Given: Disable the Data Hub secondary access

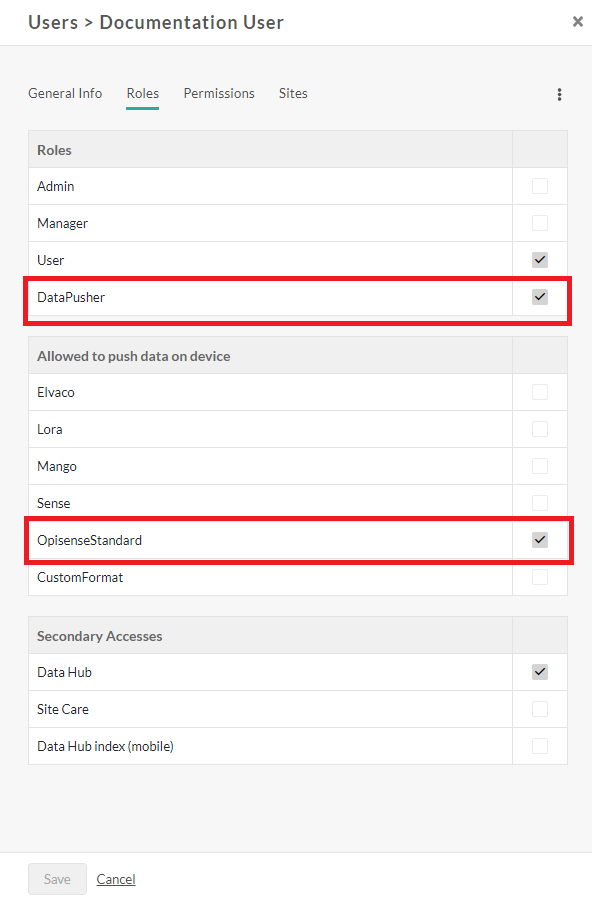Looking at the screenshot, I should point(539,671).
